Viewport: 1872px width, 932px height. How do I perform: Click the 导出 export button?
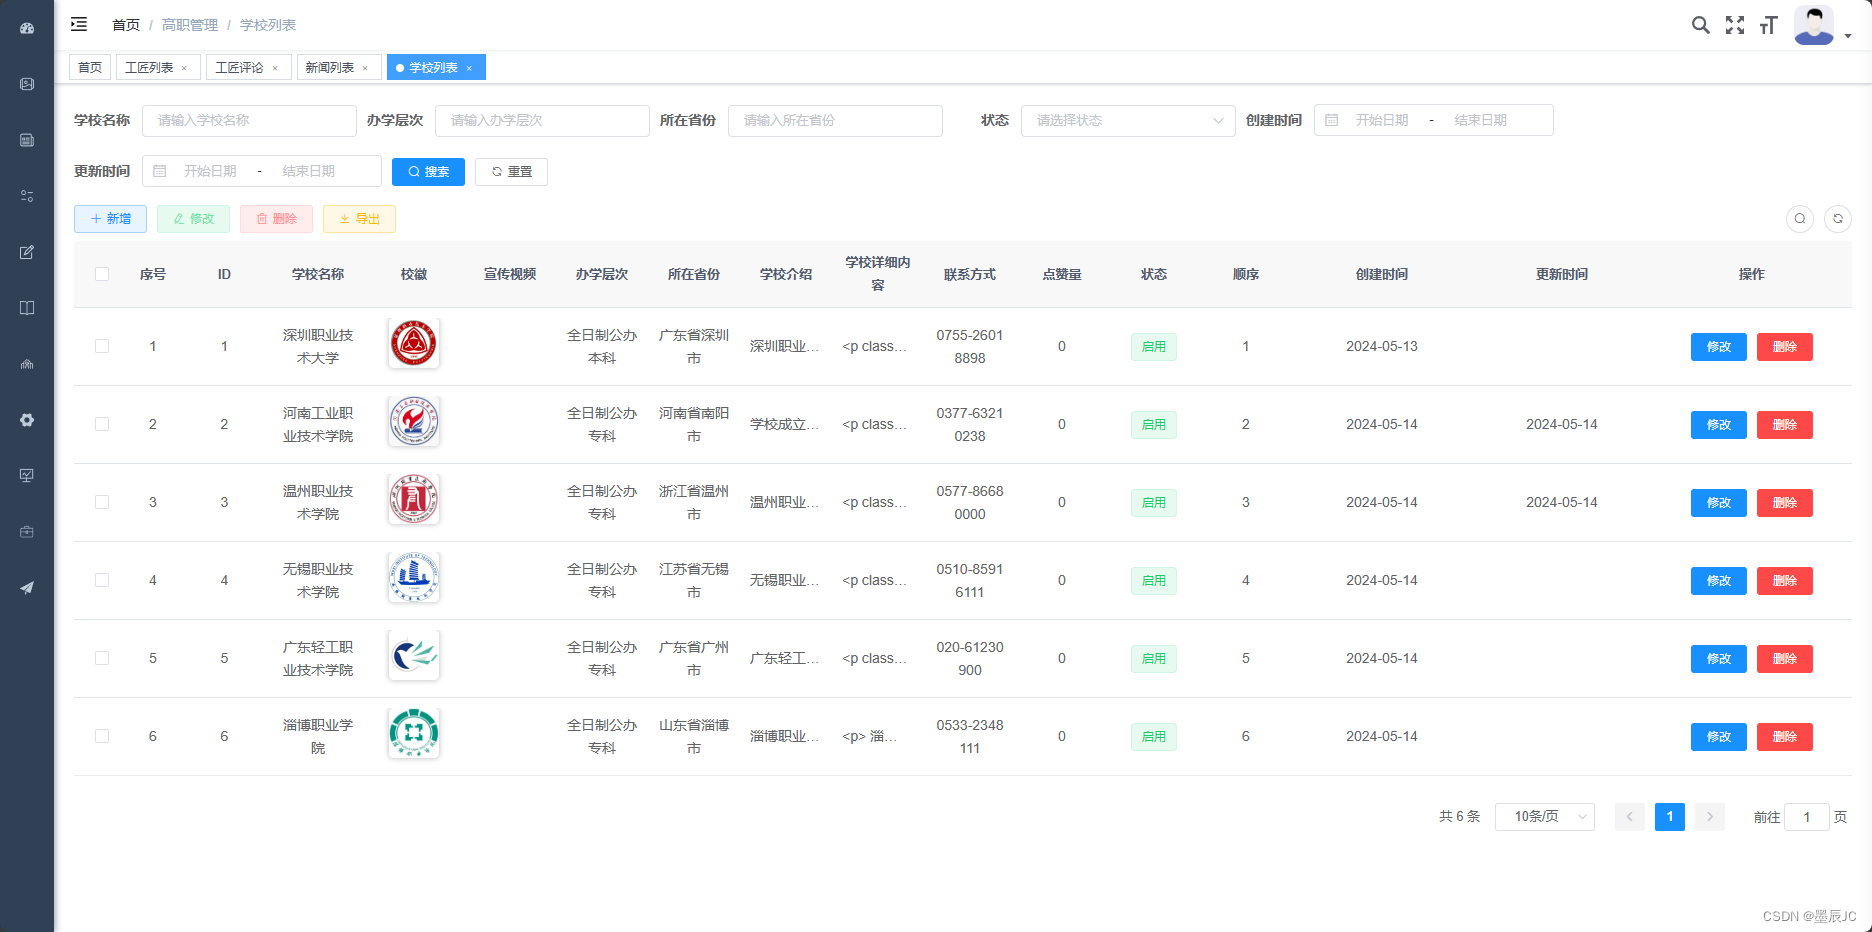pos(359,219)
